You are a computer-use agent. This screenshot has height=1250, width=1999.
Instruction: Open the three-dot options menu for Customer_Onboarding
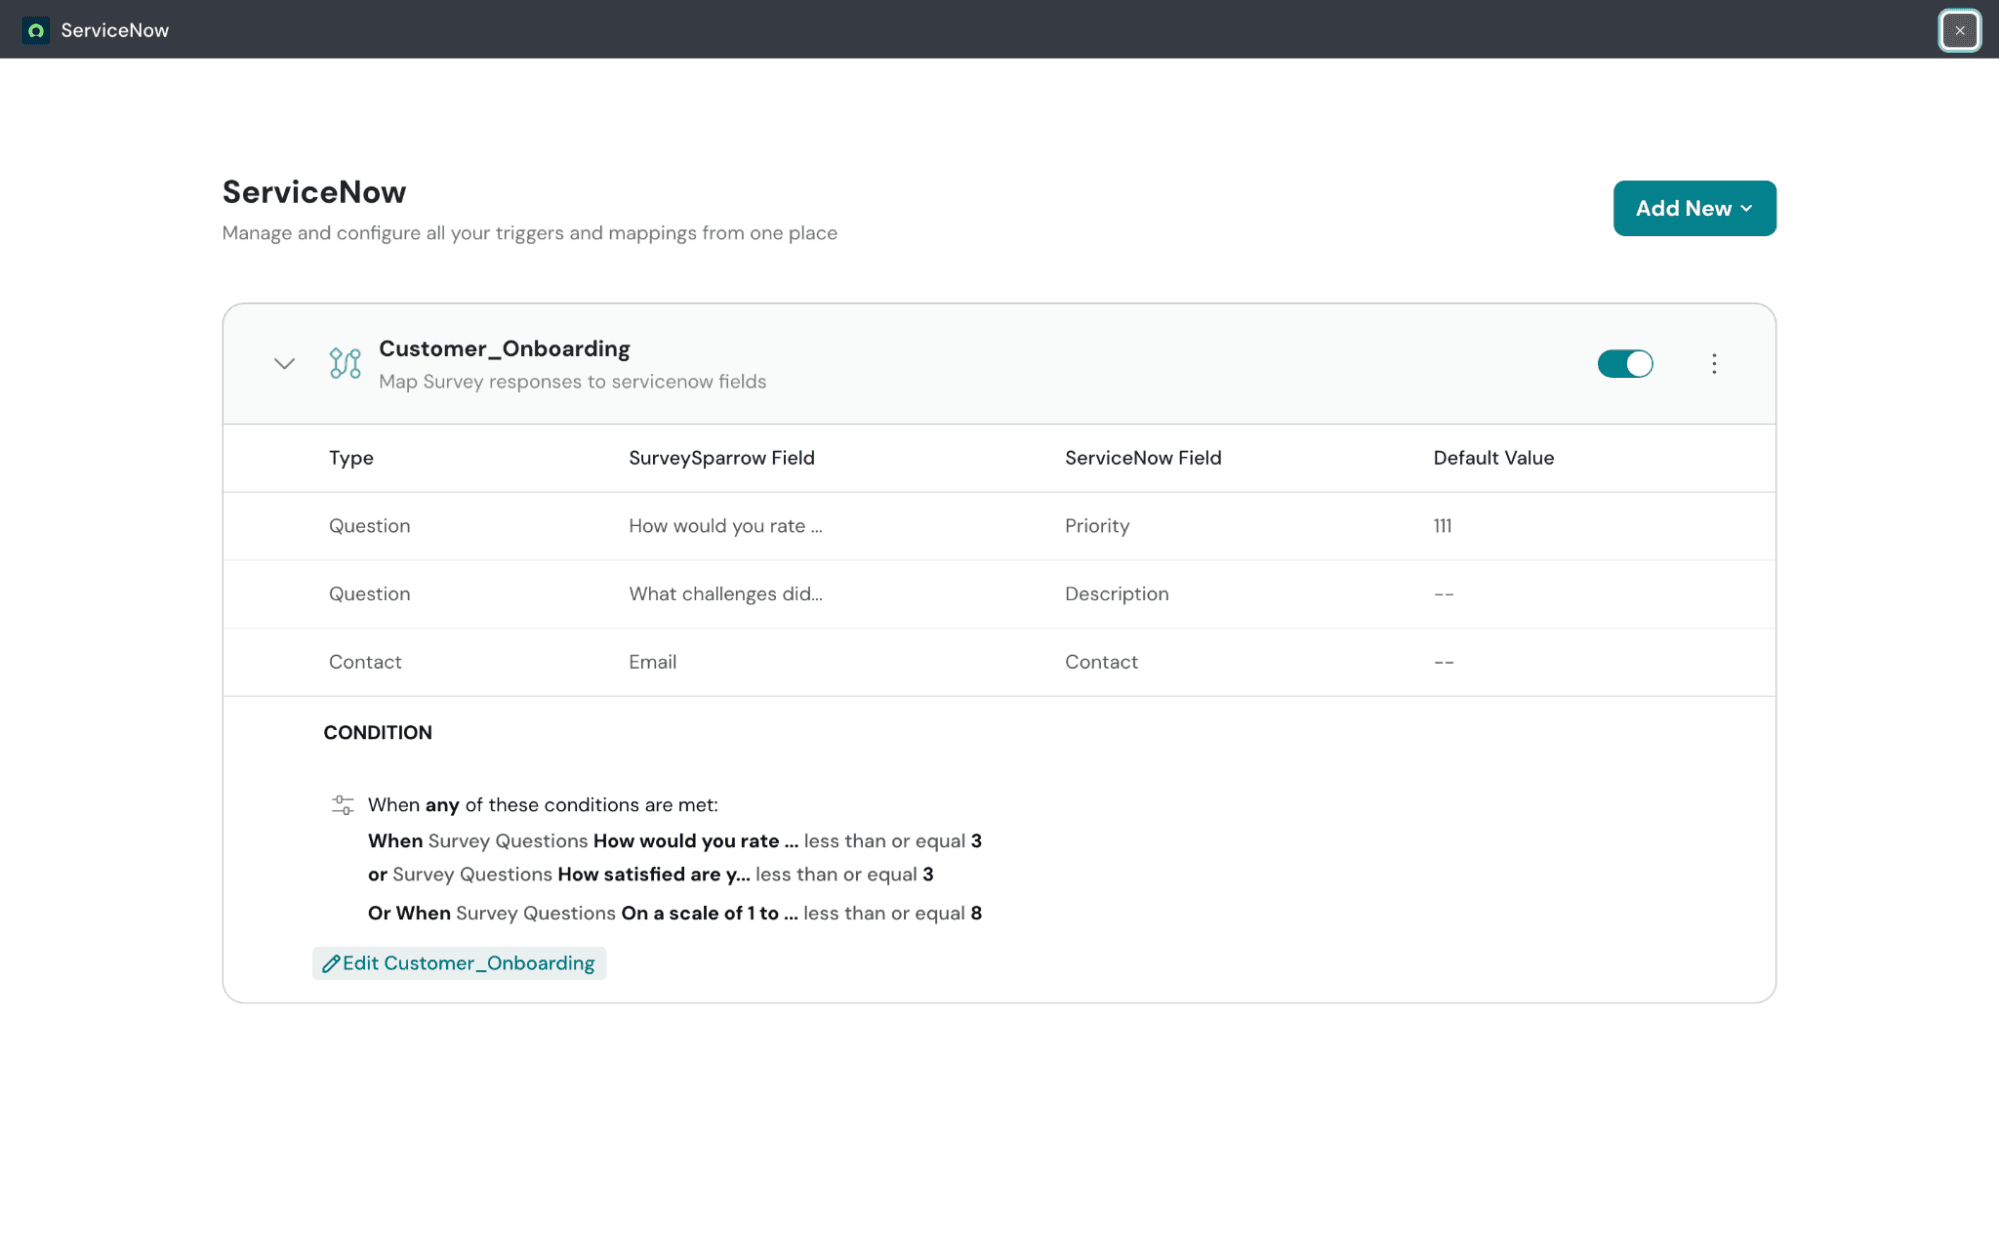(x=1714, y=363)
